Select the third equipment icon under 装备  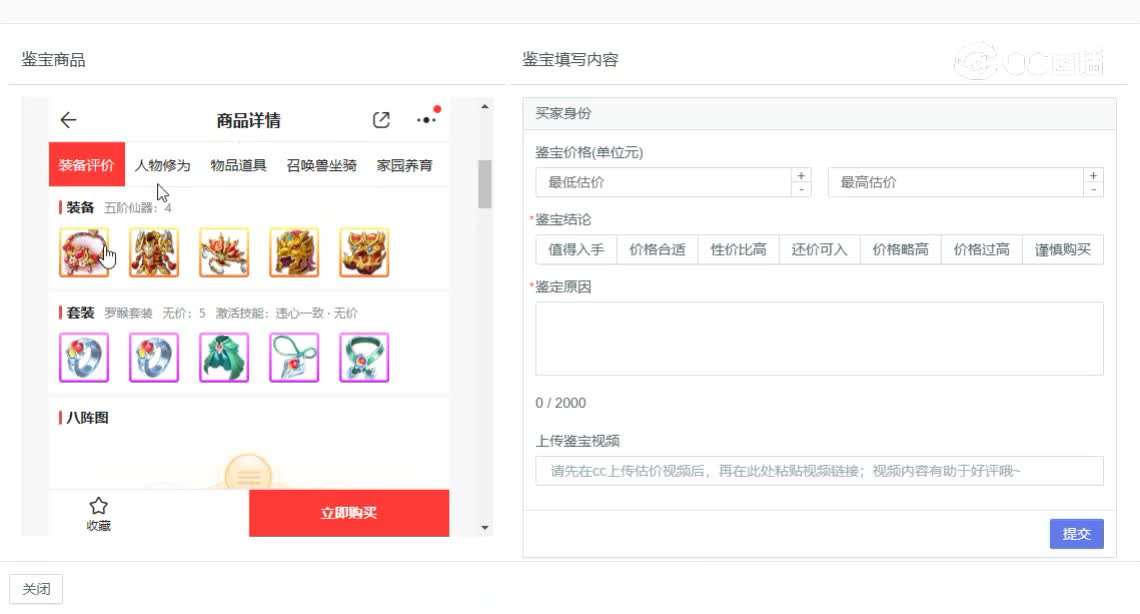pyautogui.click(x=224, y=252)
